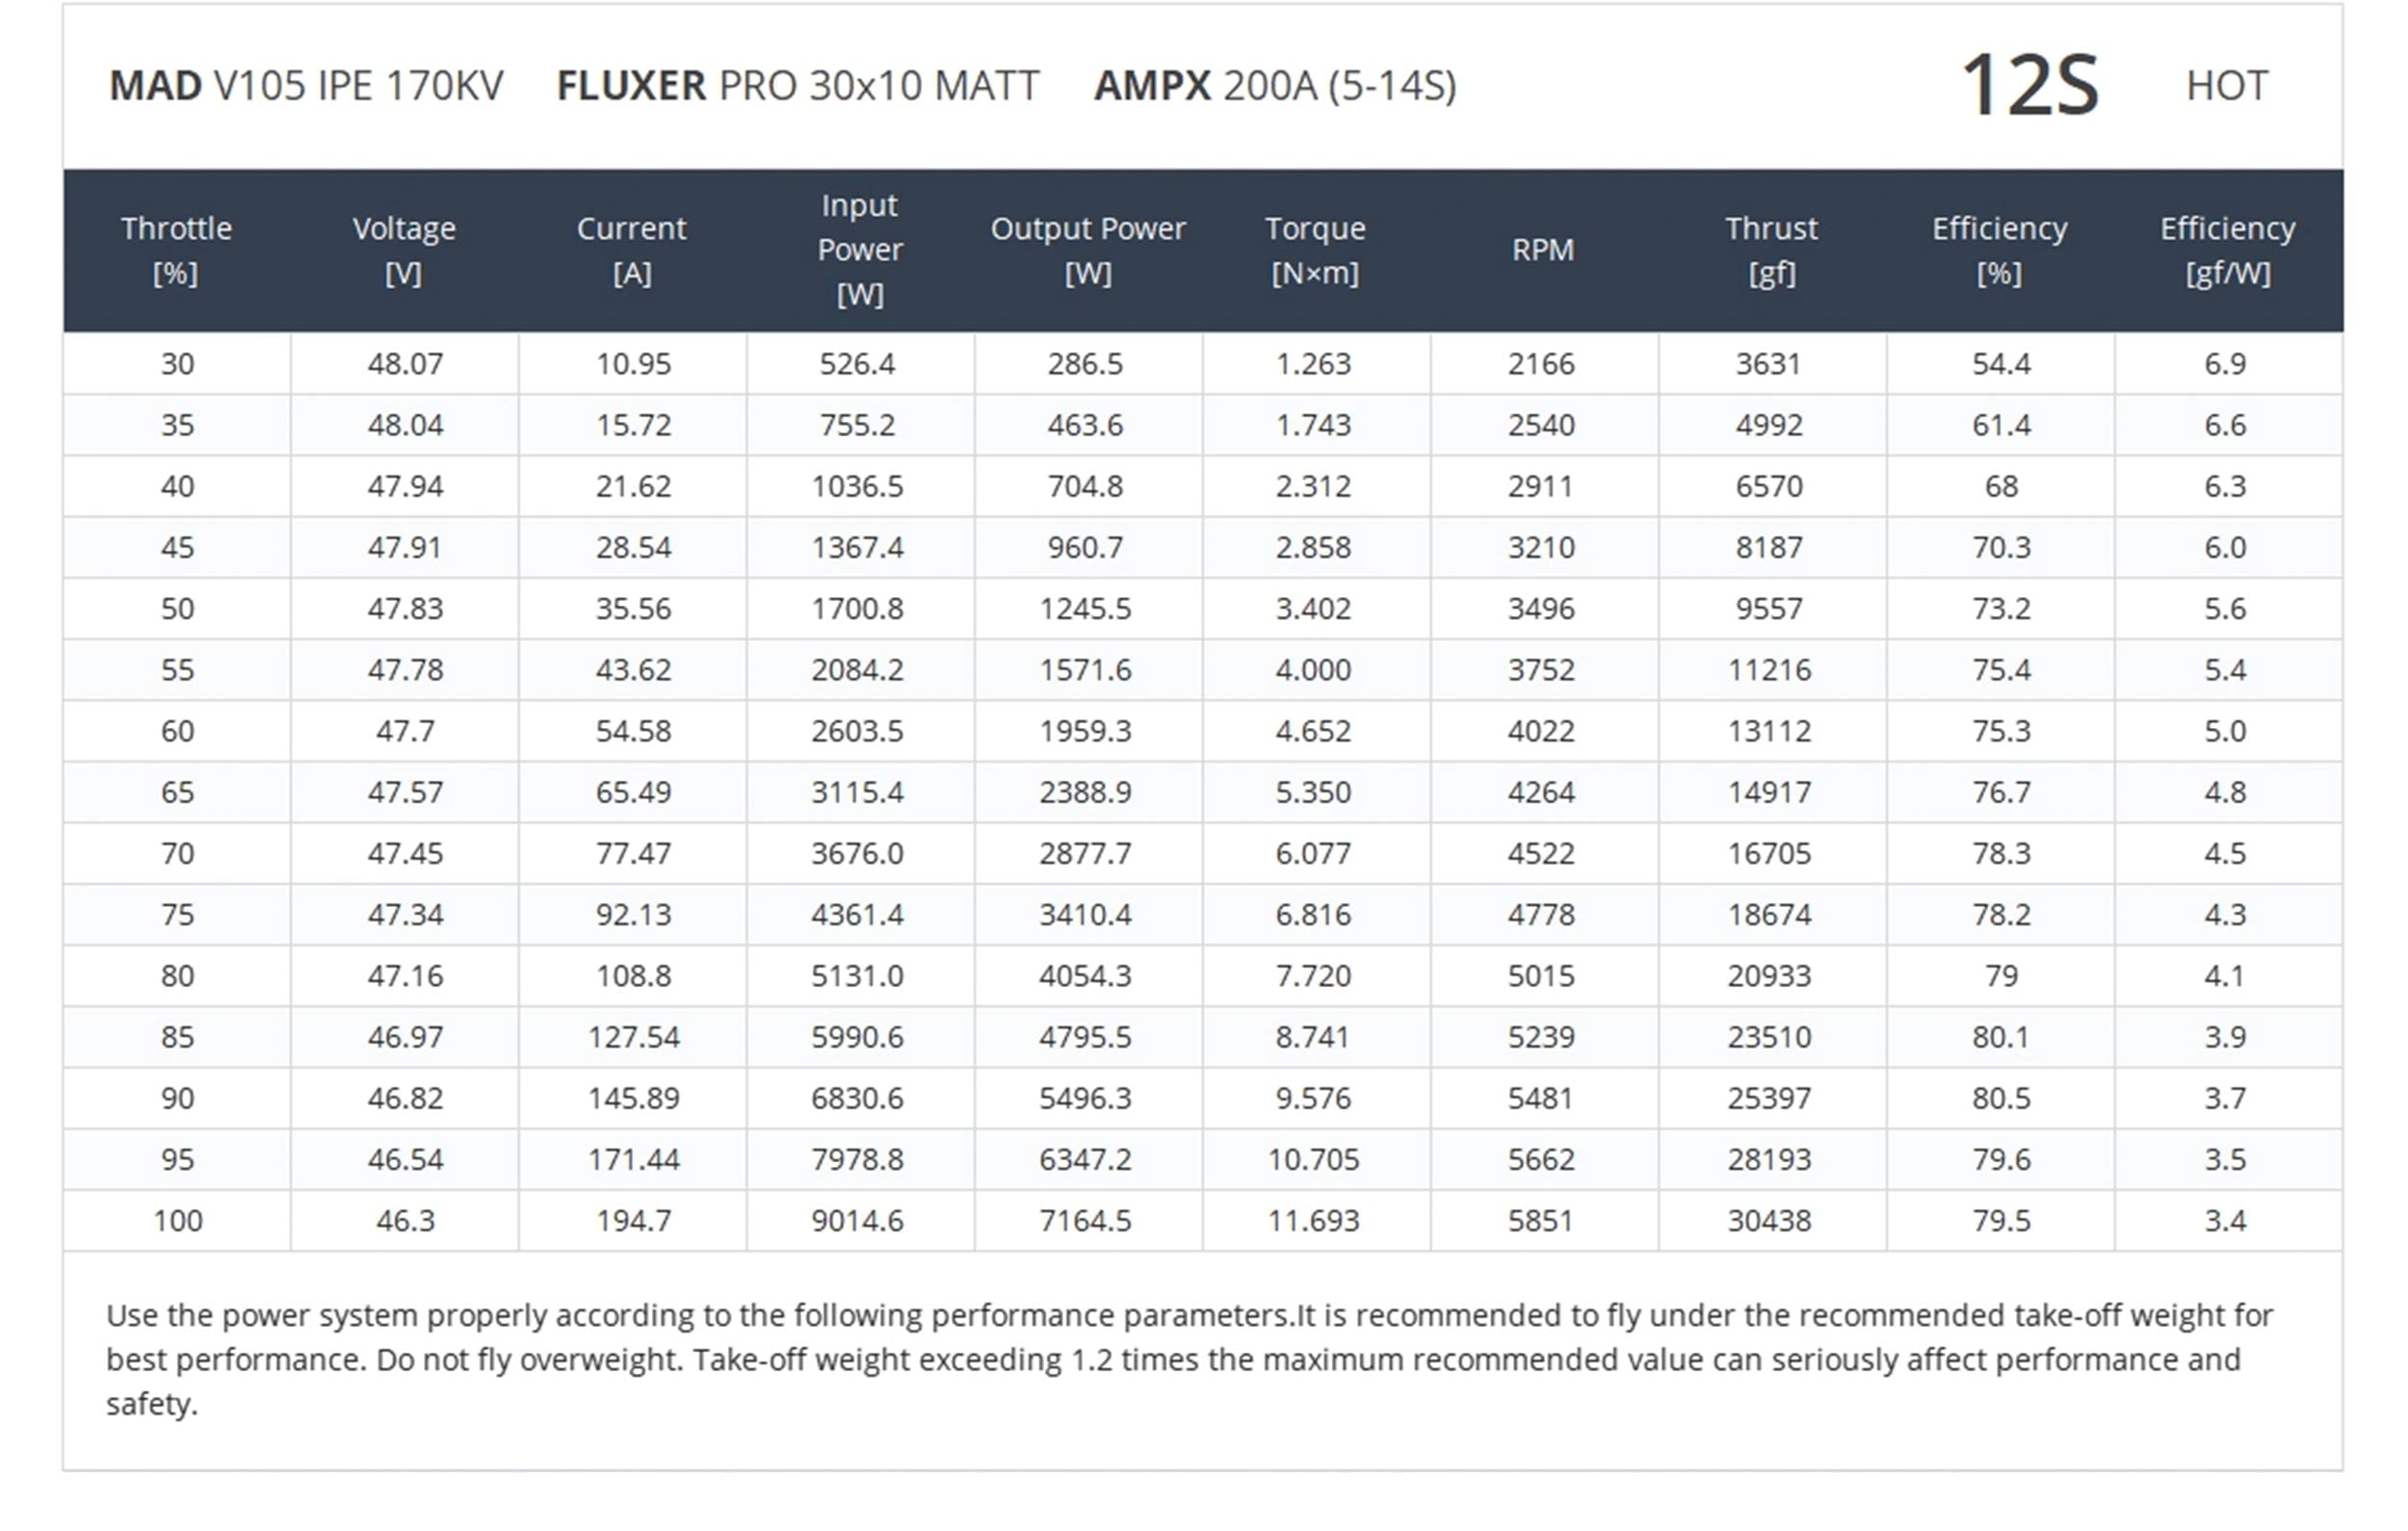The image size is (2408, 1531).
Task: Click the Efficiency [gf/W] column header
Action: click(x=2227, y=250)
